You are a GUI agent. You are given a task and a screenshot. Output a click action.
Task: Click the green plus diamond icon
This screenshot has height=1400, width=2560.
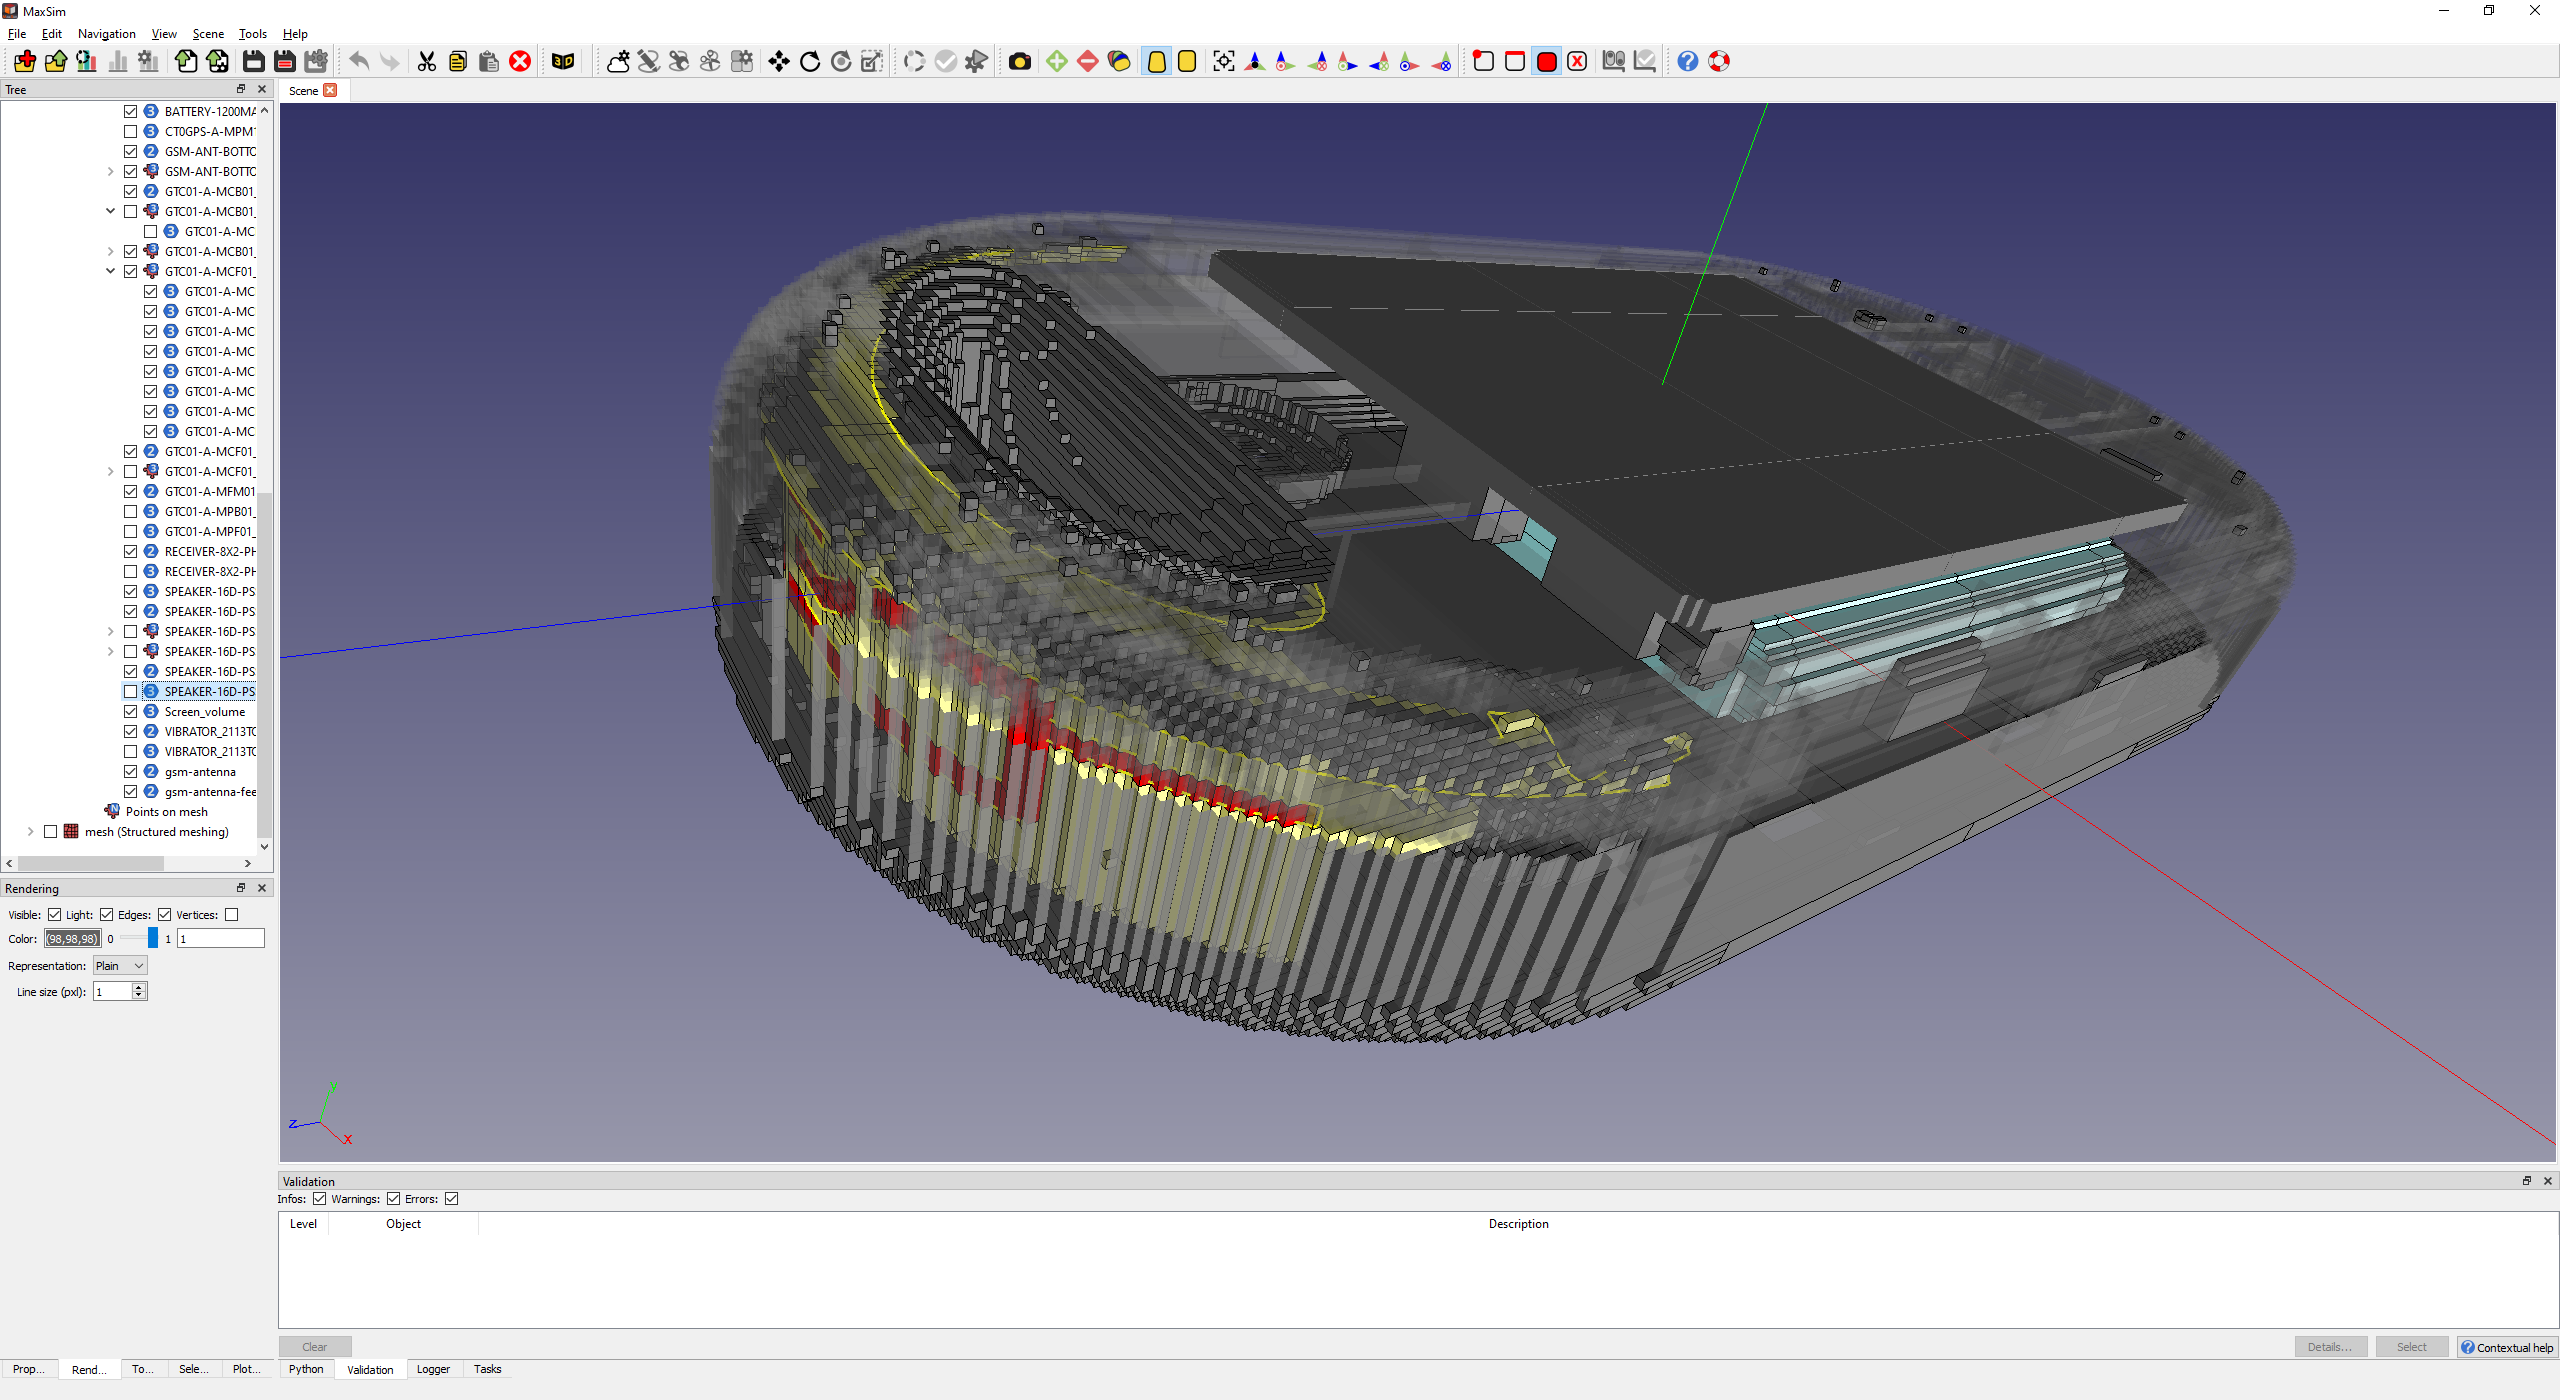pyautogui.click(x=1056, y=62)
